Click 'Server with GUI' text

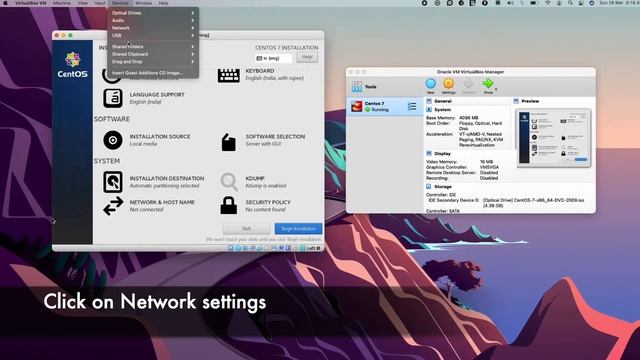pos(263,144)
